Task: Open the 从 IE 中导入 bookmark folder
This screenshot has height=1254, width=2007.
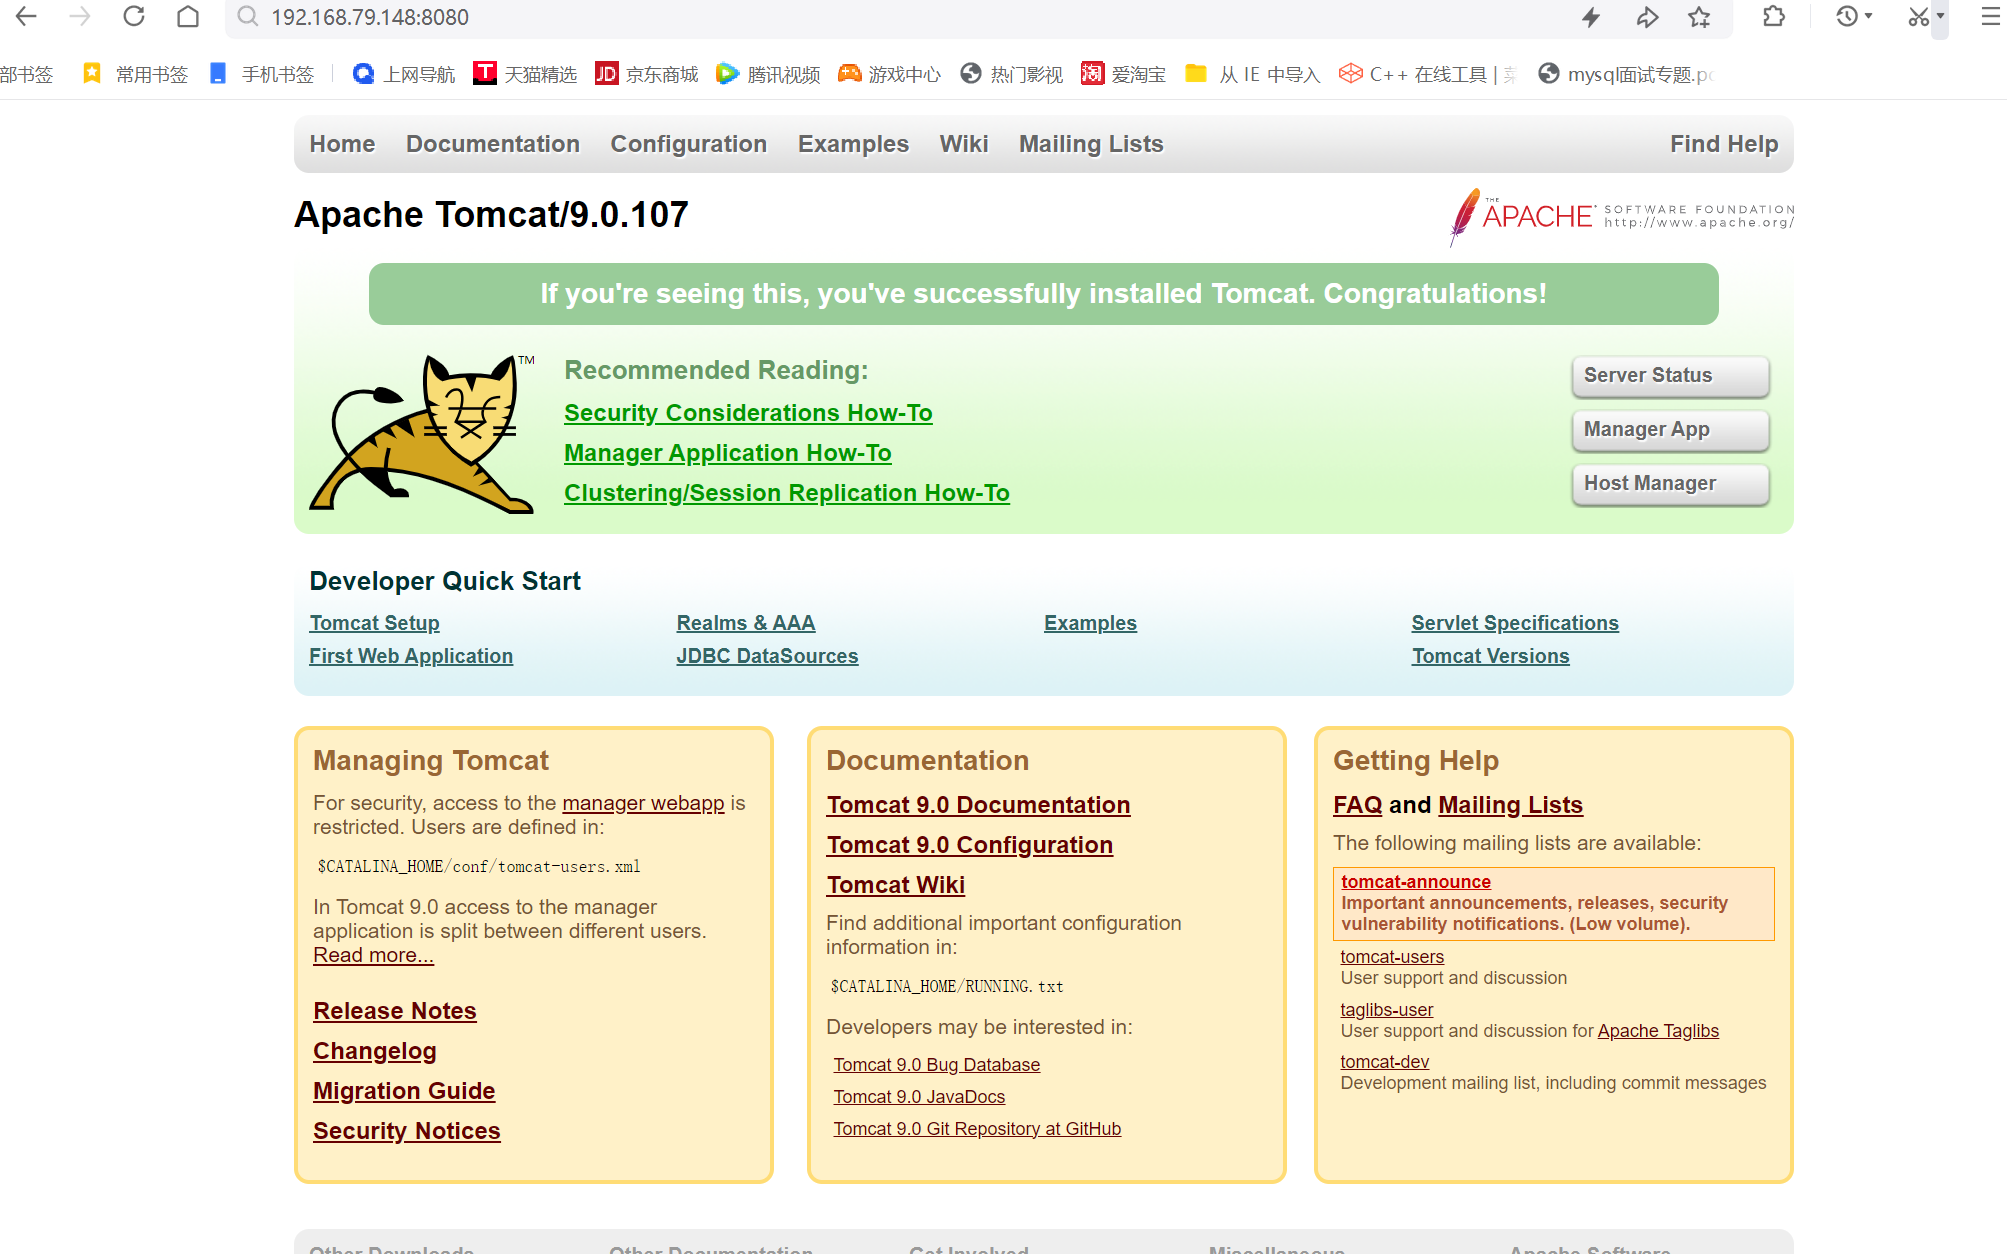Action: coord(1253,74)
